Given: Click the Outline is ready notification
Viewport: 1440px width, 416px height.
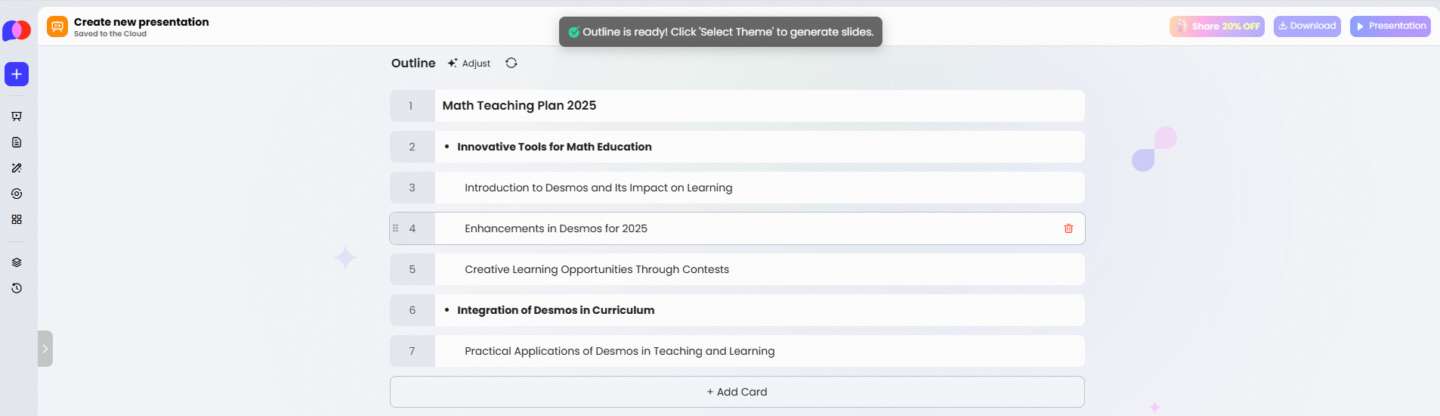Looking at the screenshot, I should click(721, 32).
